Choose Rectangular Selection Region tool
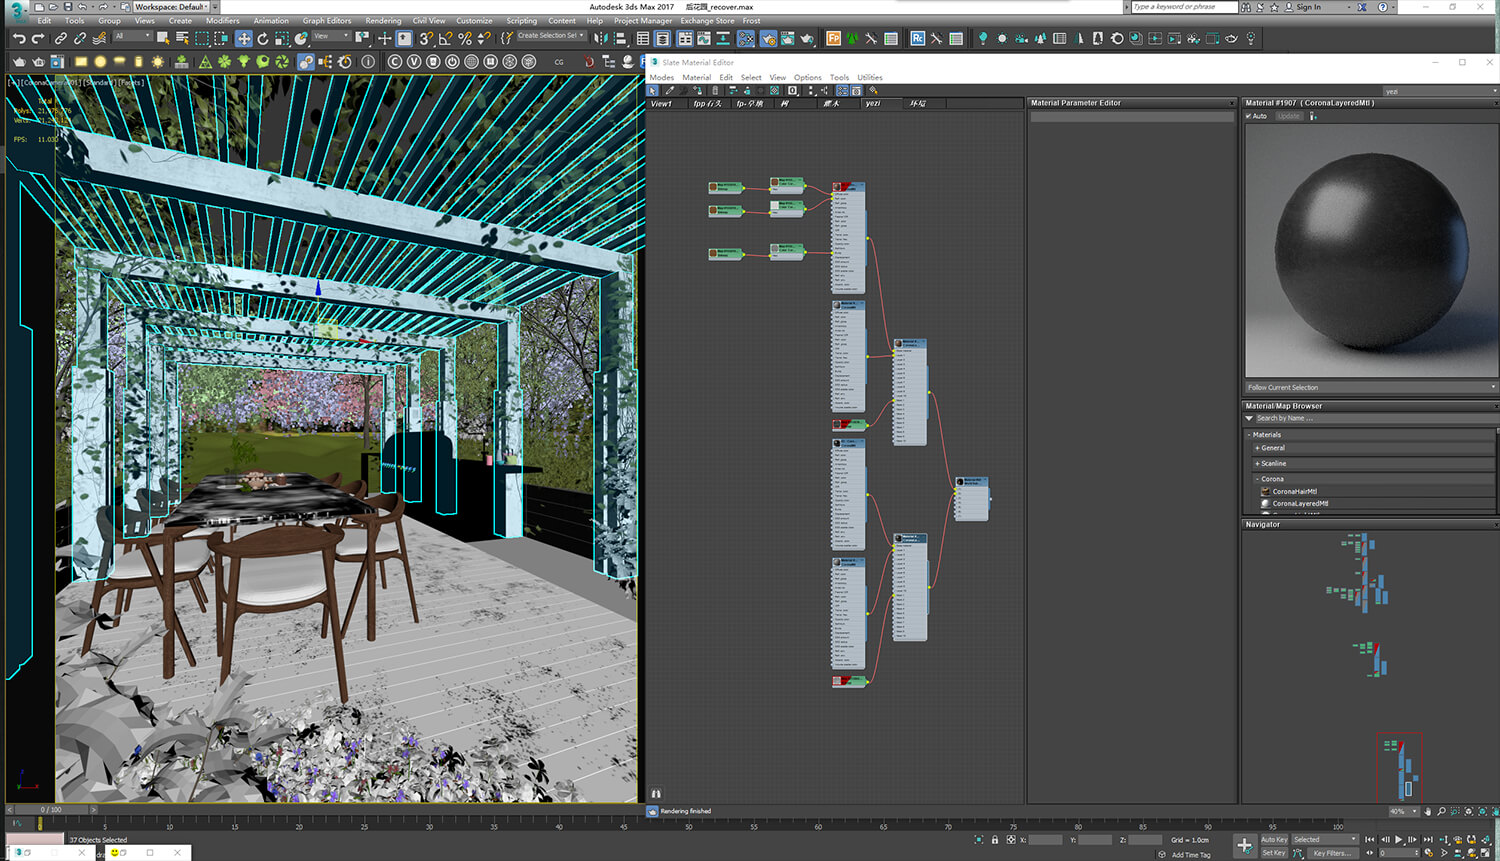 point(203,39)
